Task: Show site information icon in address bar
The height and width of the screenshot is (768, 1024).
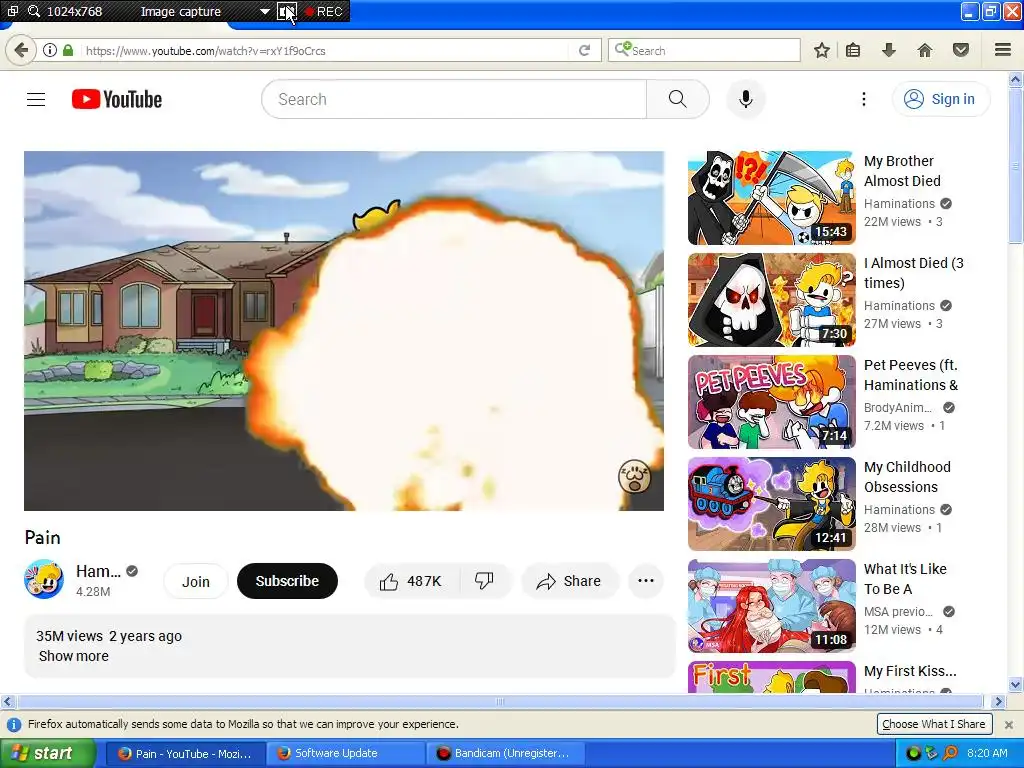Action: tap(50, 50)
